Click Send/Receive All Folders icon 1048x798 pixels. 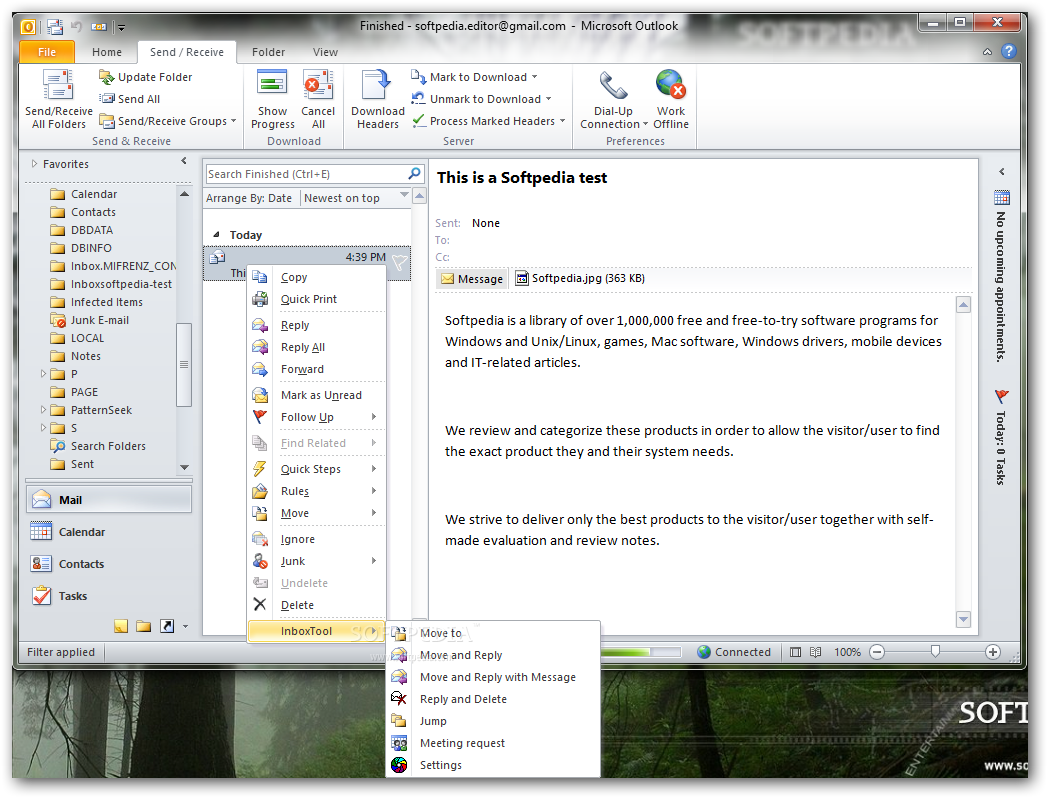58,86
